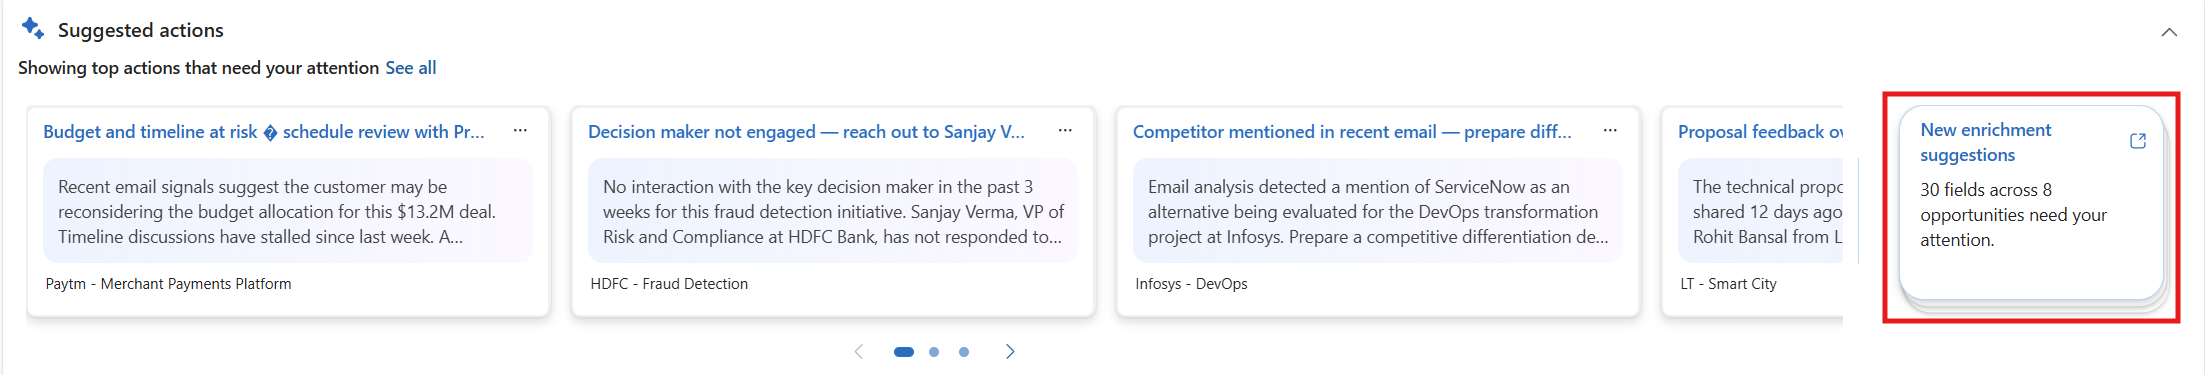Click the pop-out icon on enrichment card
The width and height of the screenshot is (2205, 375).
point(2138,141)
